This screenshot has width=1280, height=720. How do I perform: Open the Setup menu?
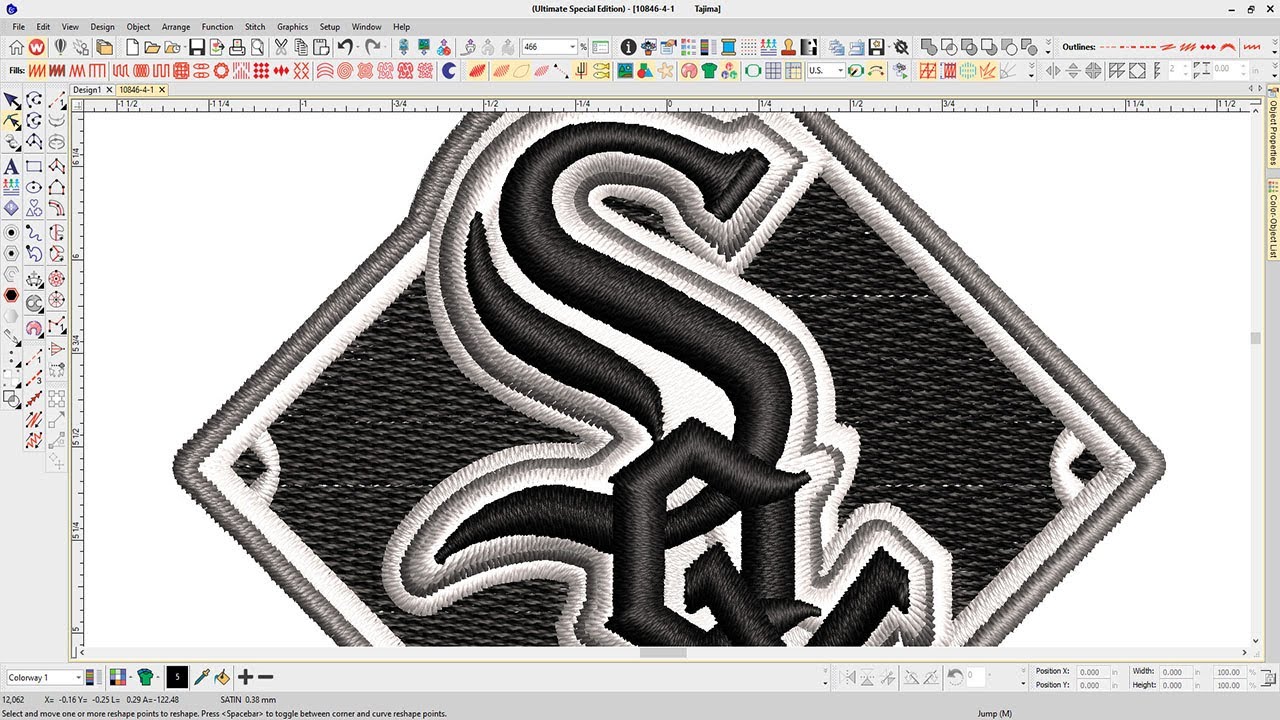click(x=329, y=27)
